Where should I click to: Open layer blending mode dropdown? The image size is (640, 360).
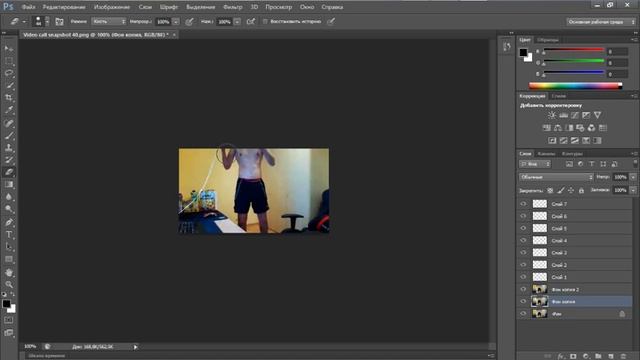pyautogui.click(x=556, y=177)
